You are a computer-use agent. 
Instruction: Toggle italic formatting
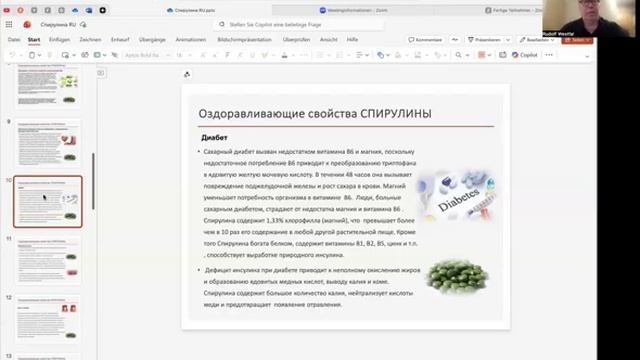click(240, 55)
